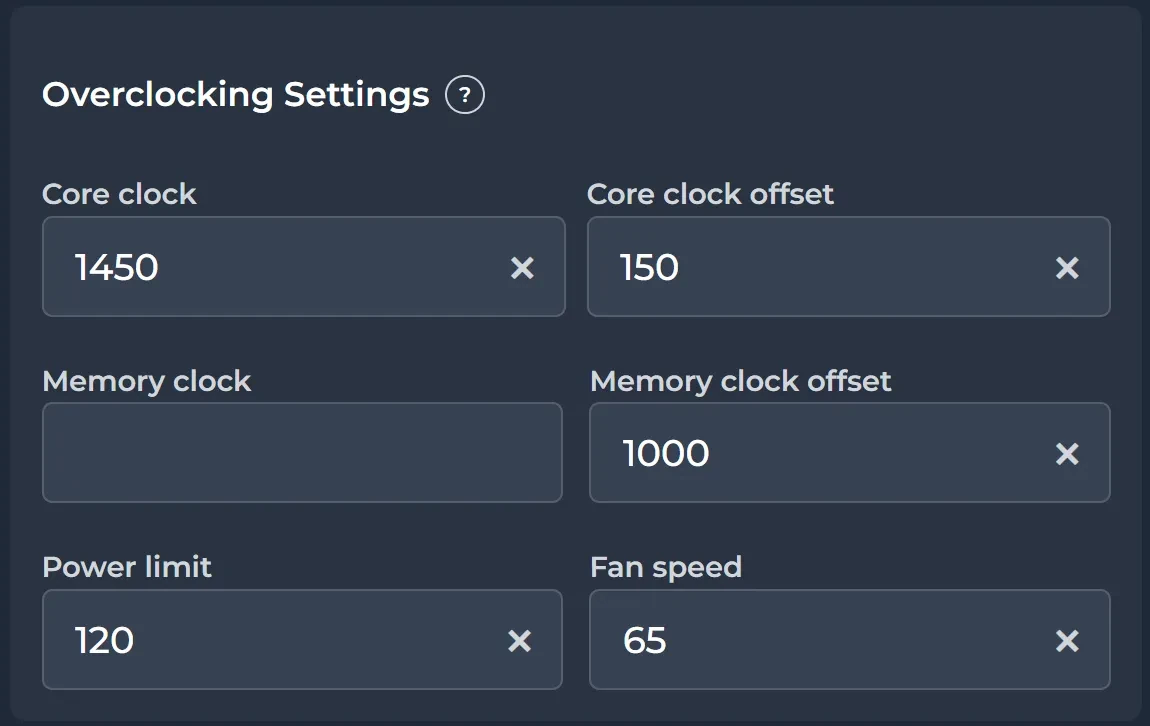
Task: Click the Power limit label
Action: click(127, 567)
